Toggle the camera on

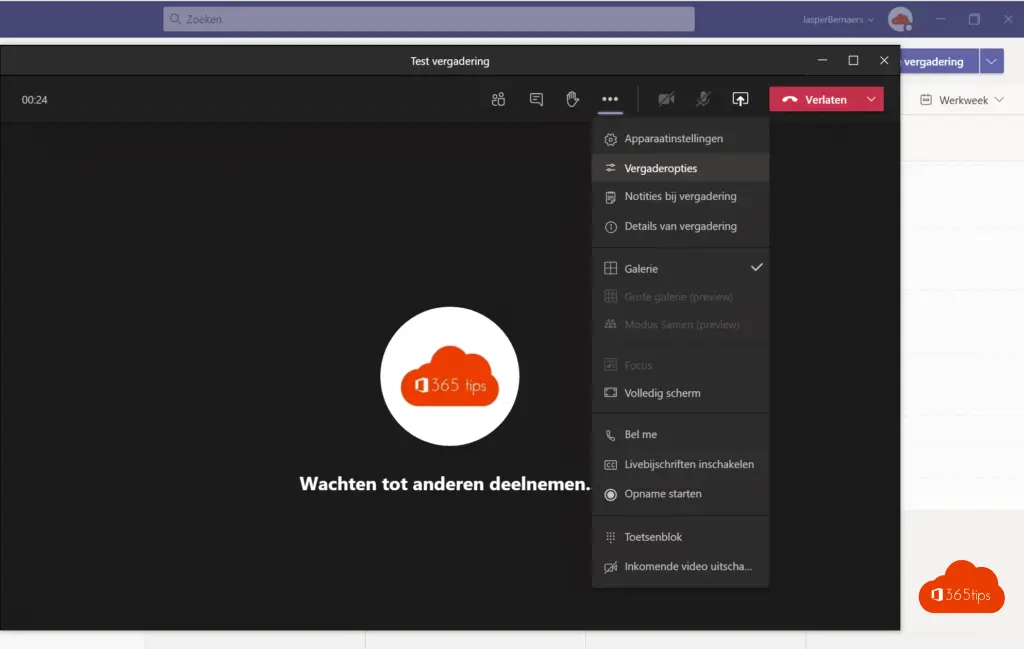point(666,99)
